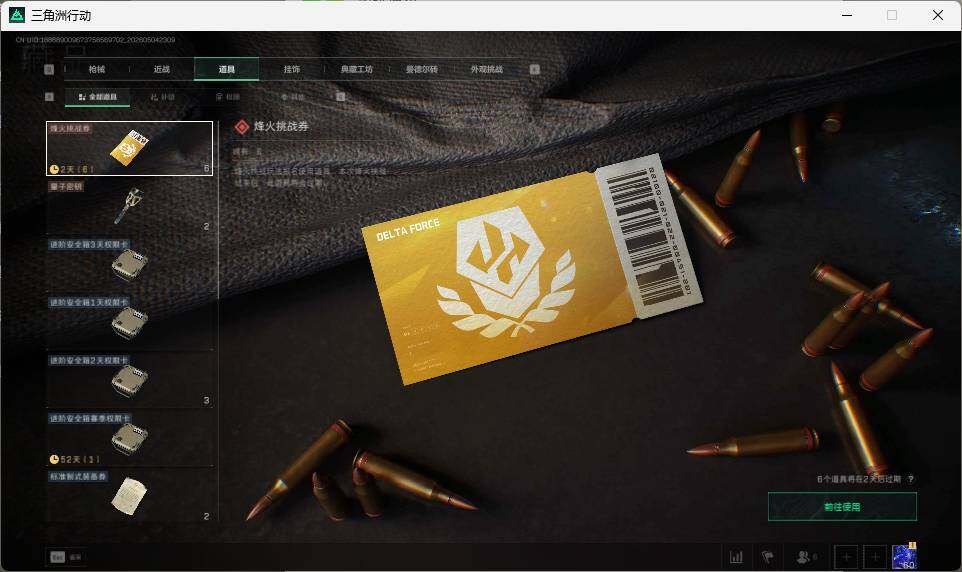The width and height of the screenshot is (962, 572).
Task: Select the 进阶安全箱赛季权限卡 item
Action: coord(129,438)
